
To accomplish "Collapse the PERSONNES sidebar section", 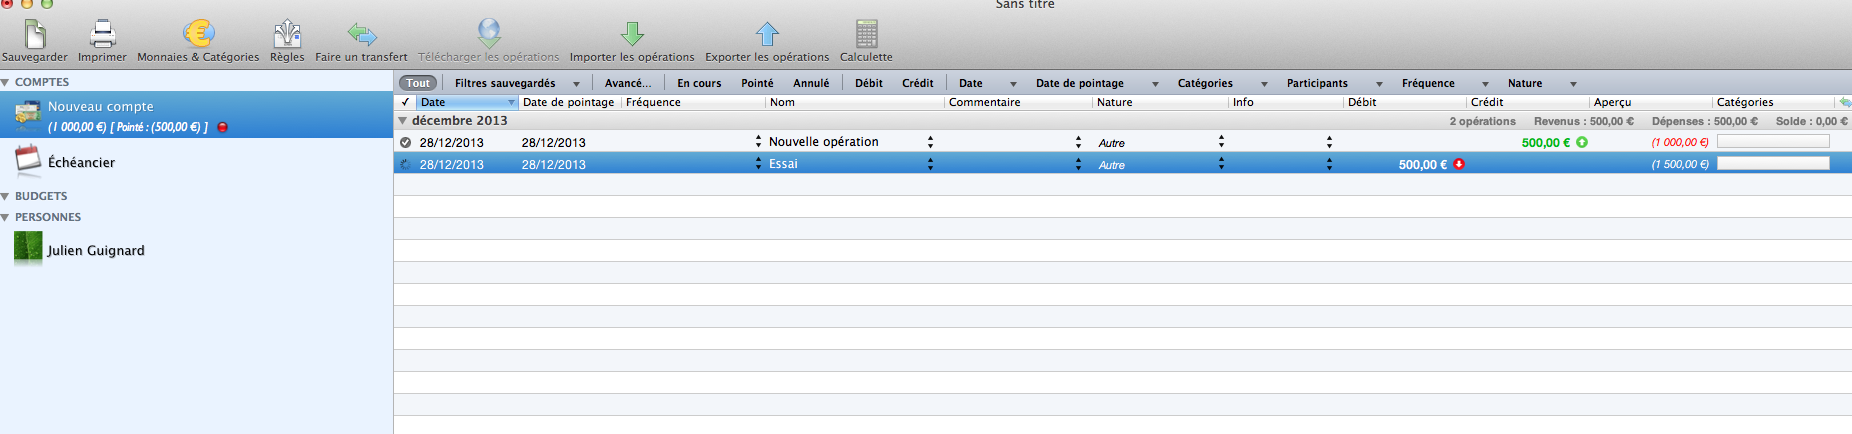I will tap(6, 217).
